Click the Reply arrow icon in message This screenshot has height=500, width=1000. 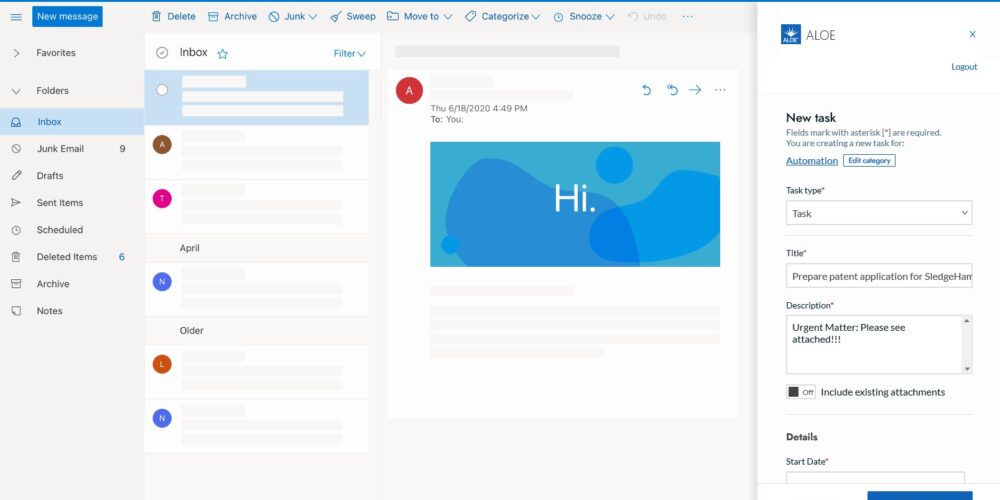[647, 90]
